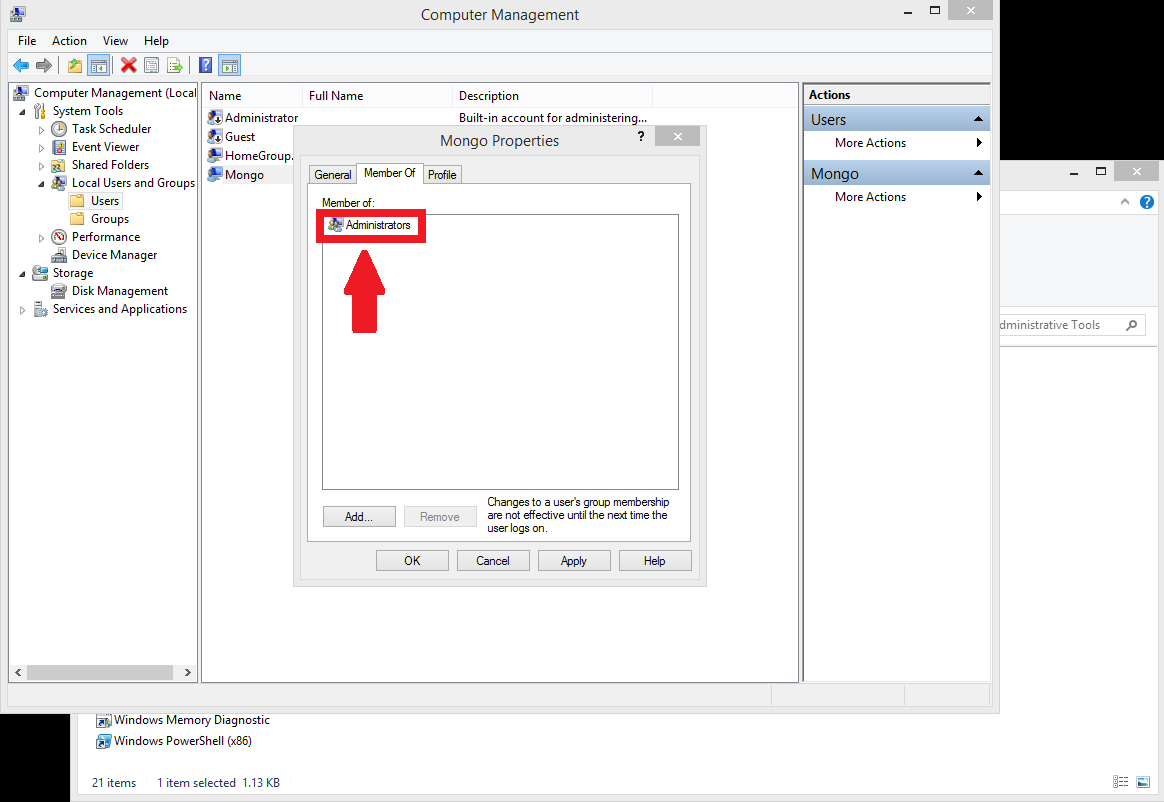1164x802 pixels.
Task: Toggle the Show/Hide Action Pane toolbar icon
Action: 229,64
